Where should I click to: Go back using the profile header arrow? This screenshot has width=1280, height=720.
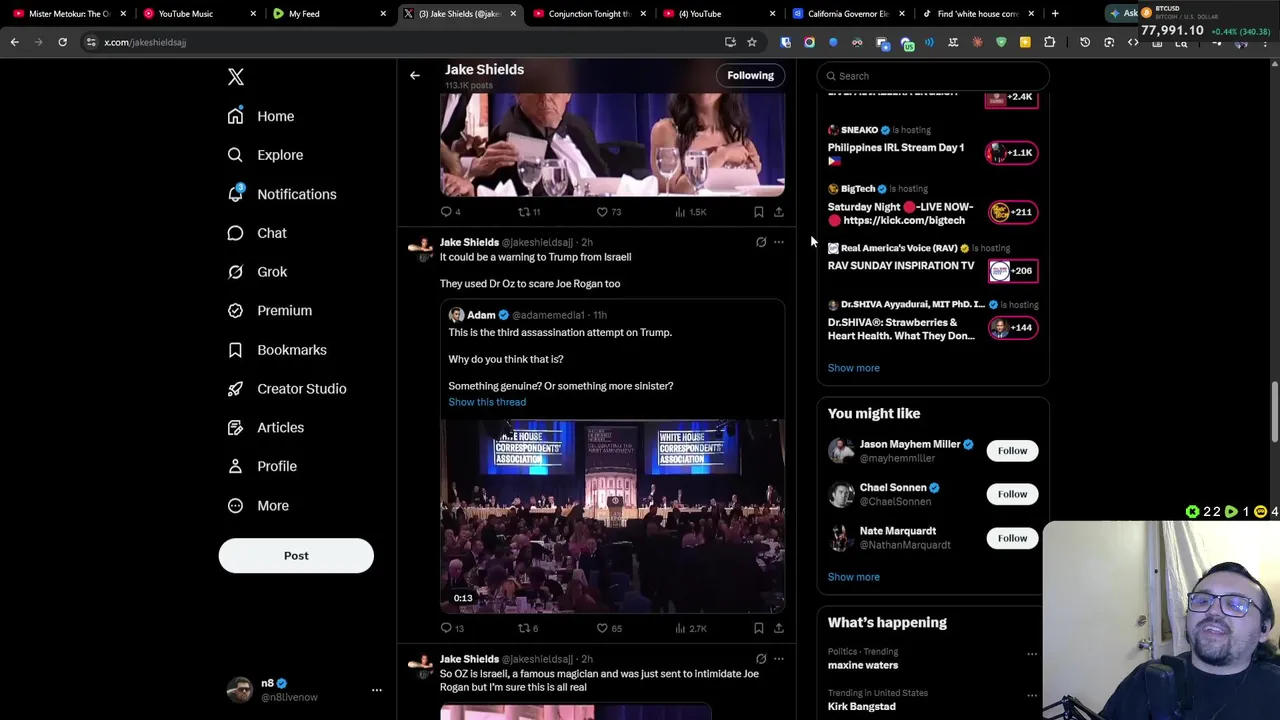(415, 75)
